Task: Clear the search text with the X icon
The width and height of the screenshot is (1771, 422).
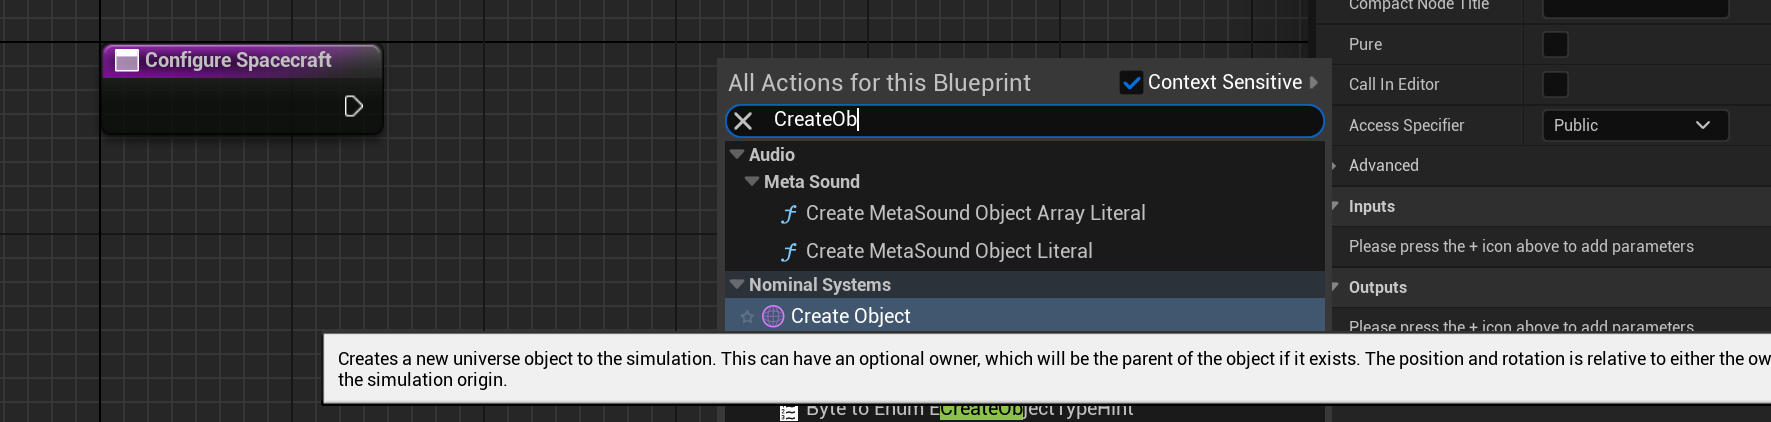Action: tap(743, 121)
